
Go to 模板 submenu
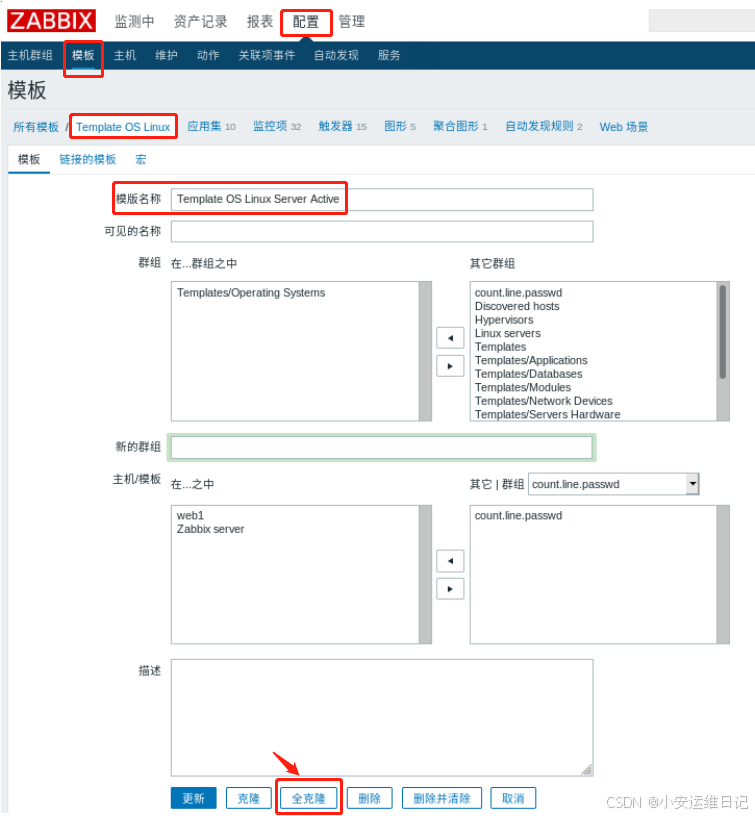click(83, 55)
